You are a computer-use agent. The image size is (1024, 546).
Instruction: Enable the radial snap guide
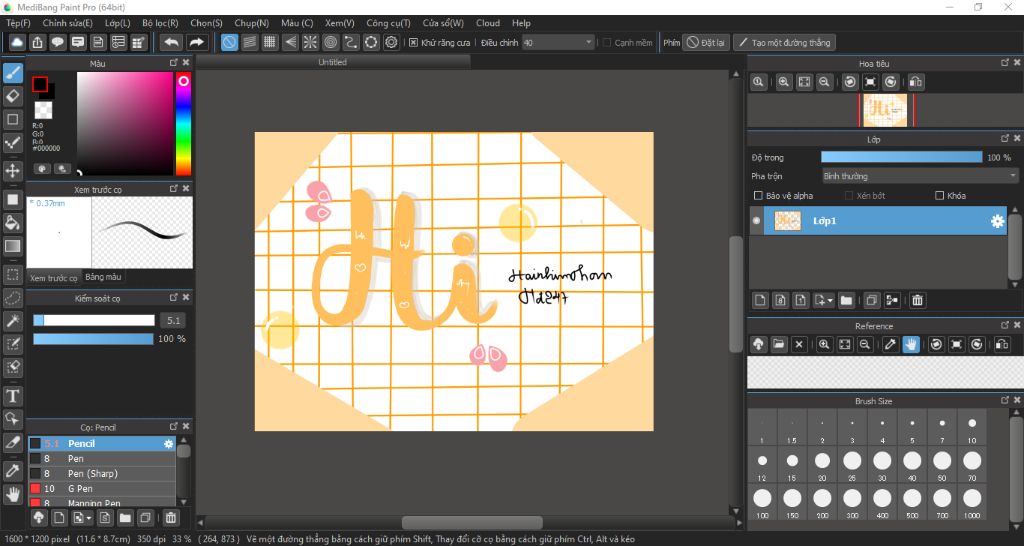(x=310, y=42)
